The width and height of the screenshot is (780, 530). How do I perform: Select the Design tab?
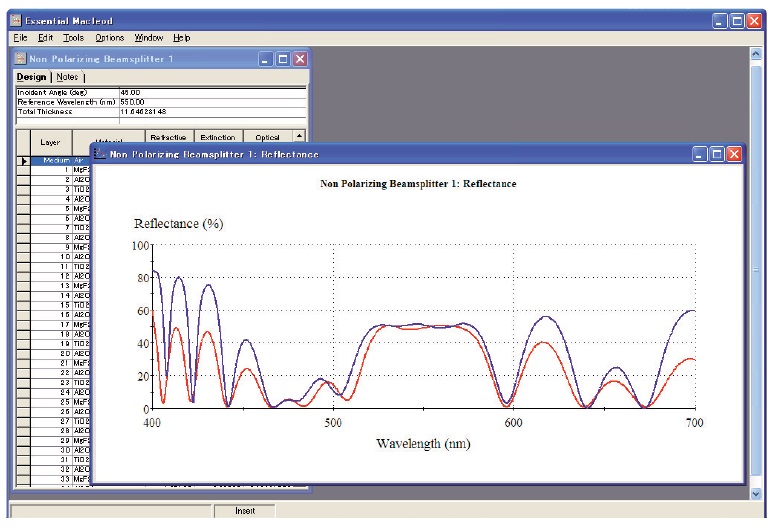click(31, 77)
